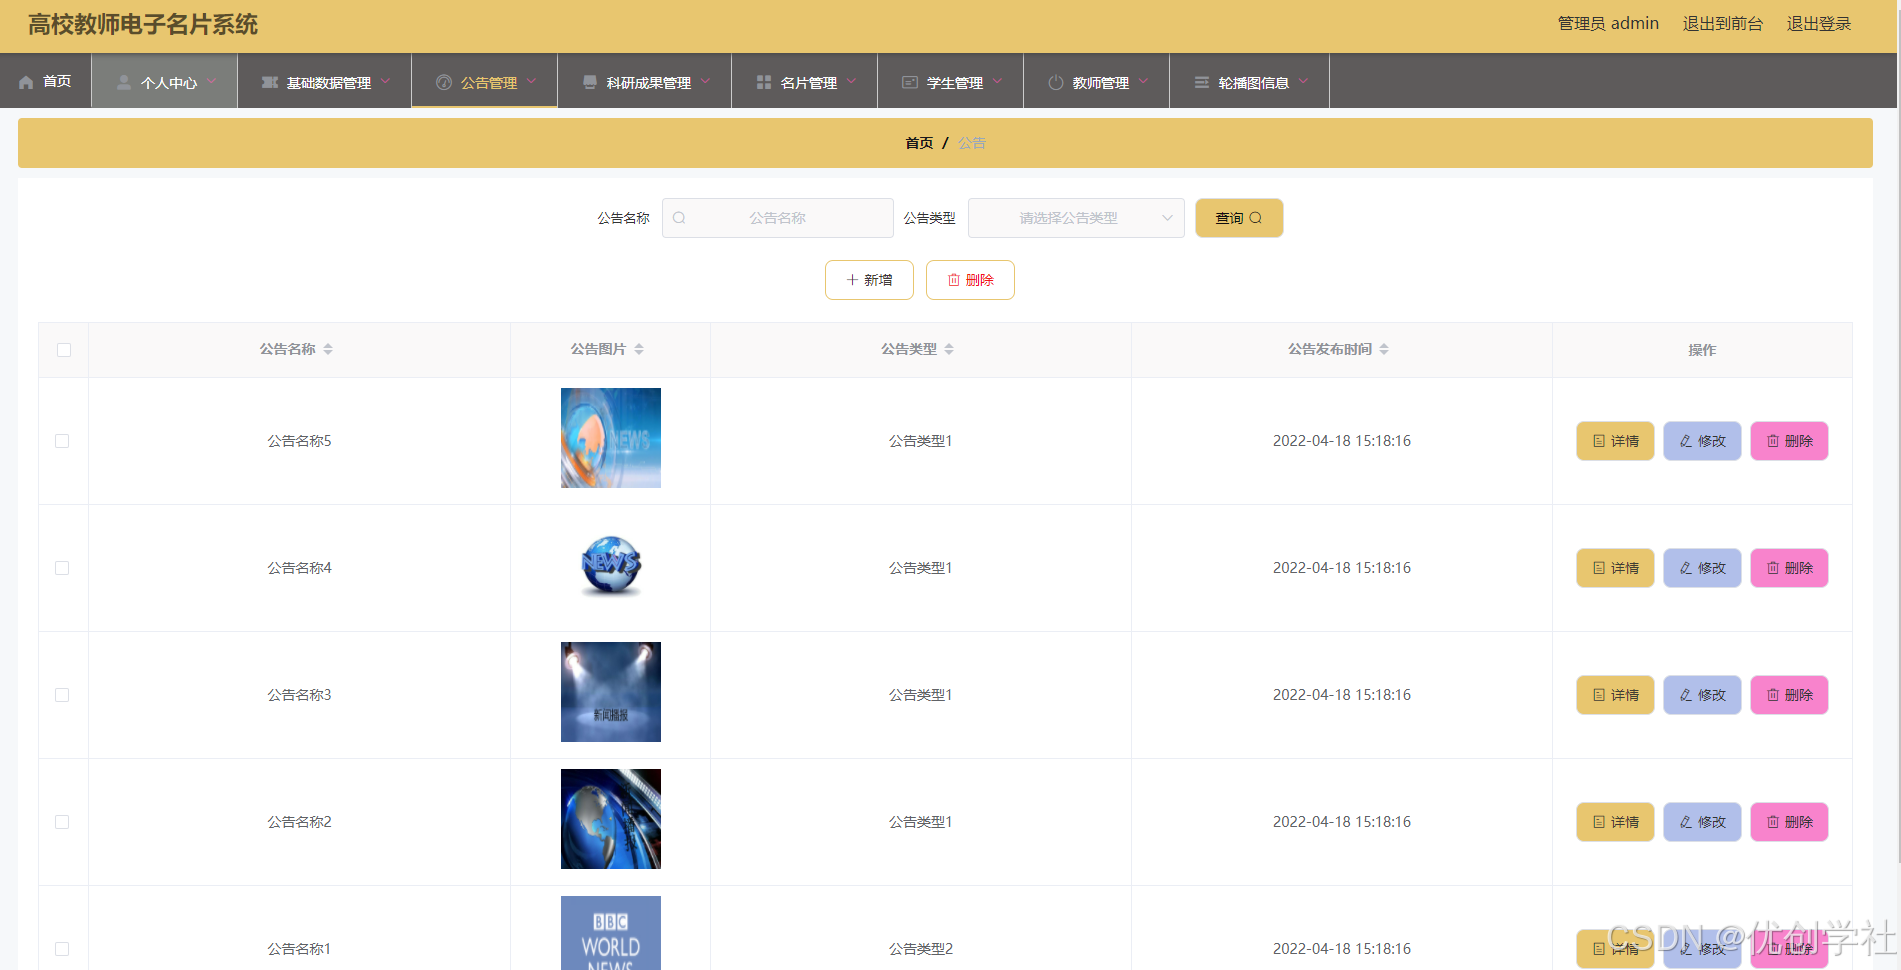This screenshot has height=970, width=1901.
Task: Click 退出到前台 link
Action: pos(1723,23)
